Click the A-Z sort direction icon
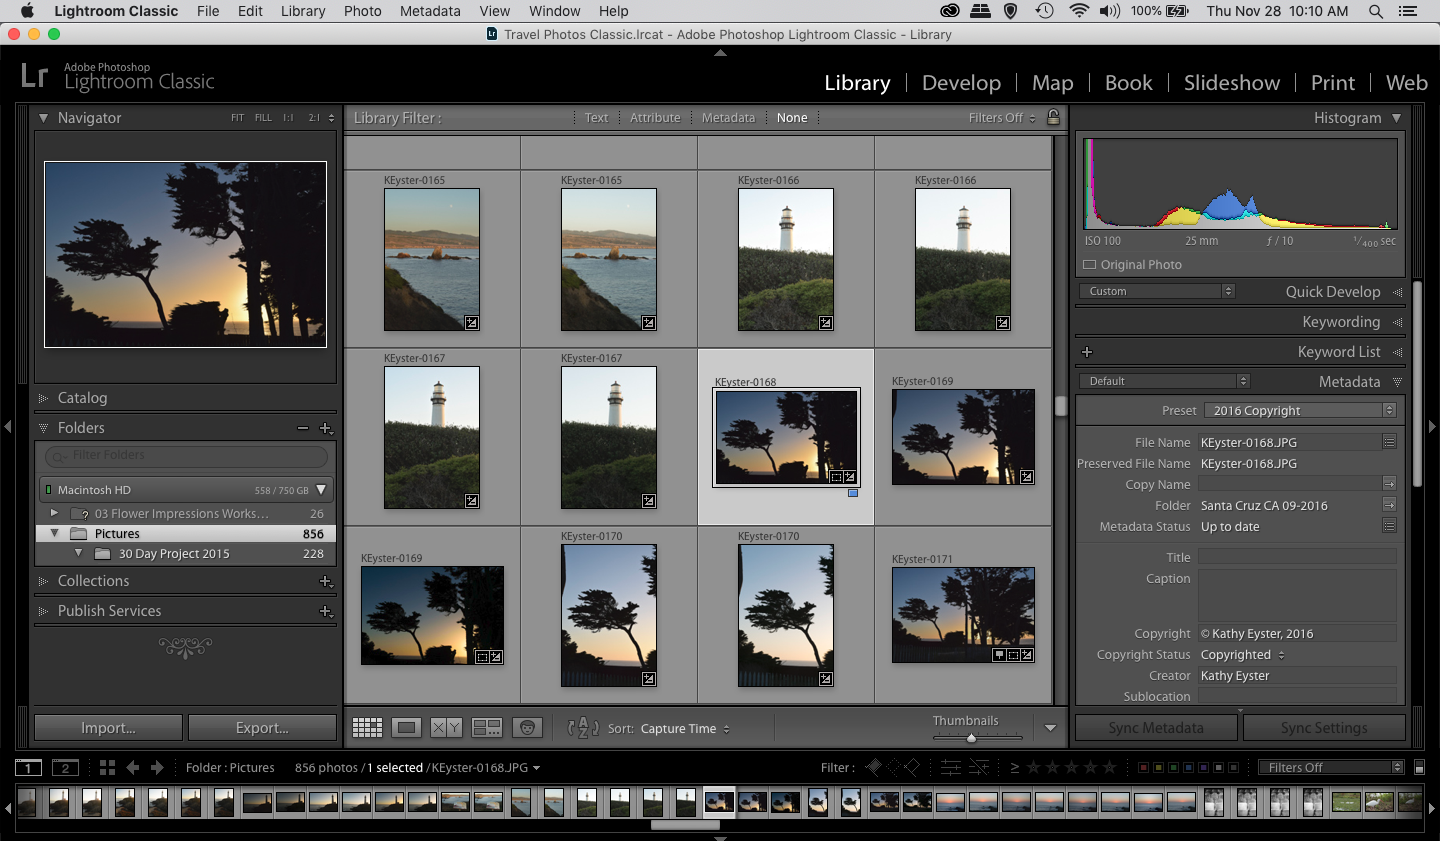 pyautogui.click(x=581, y=728)
